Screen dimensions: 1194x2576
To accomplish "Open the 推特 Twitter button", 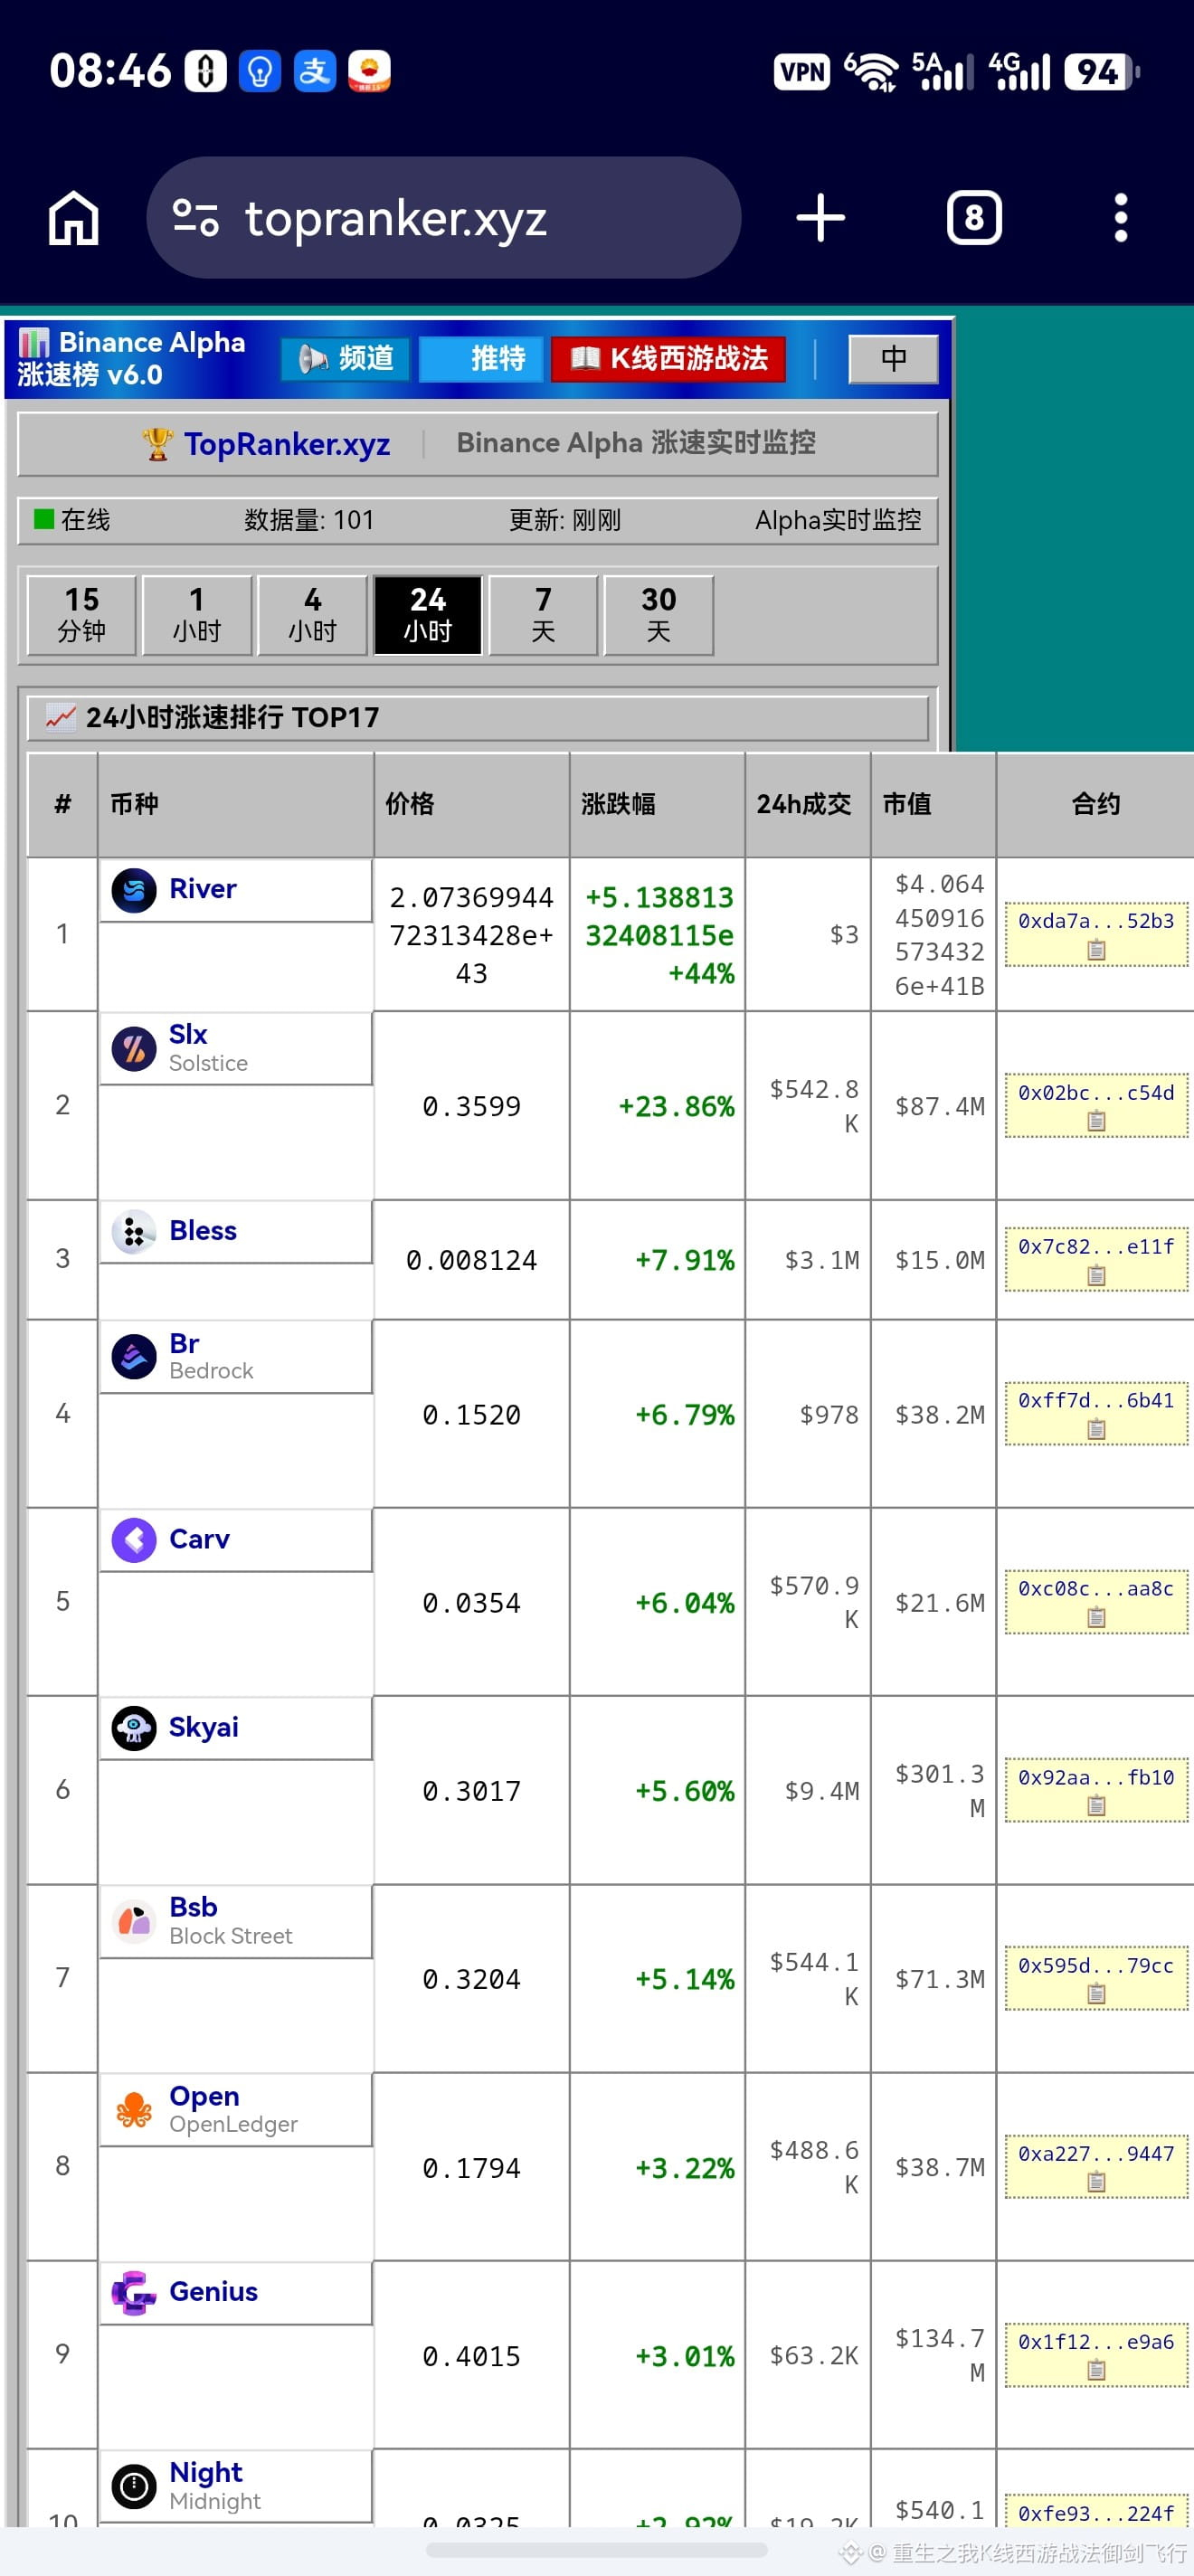I will point(481,358).
